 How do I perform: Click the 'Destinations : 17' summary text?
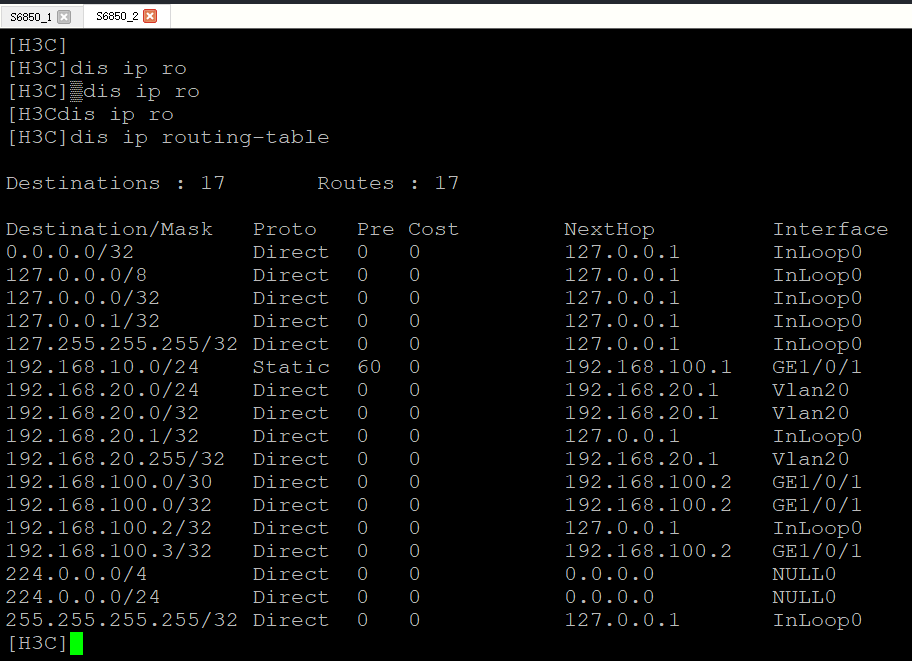coord(115,183)
